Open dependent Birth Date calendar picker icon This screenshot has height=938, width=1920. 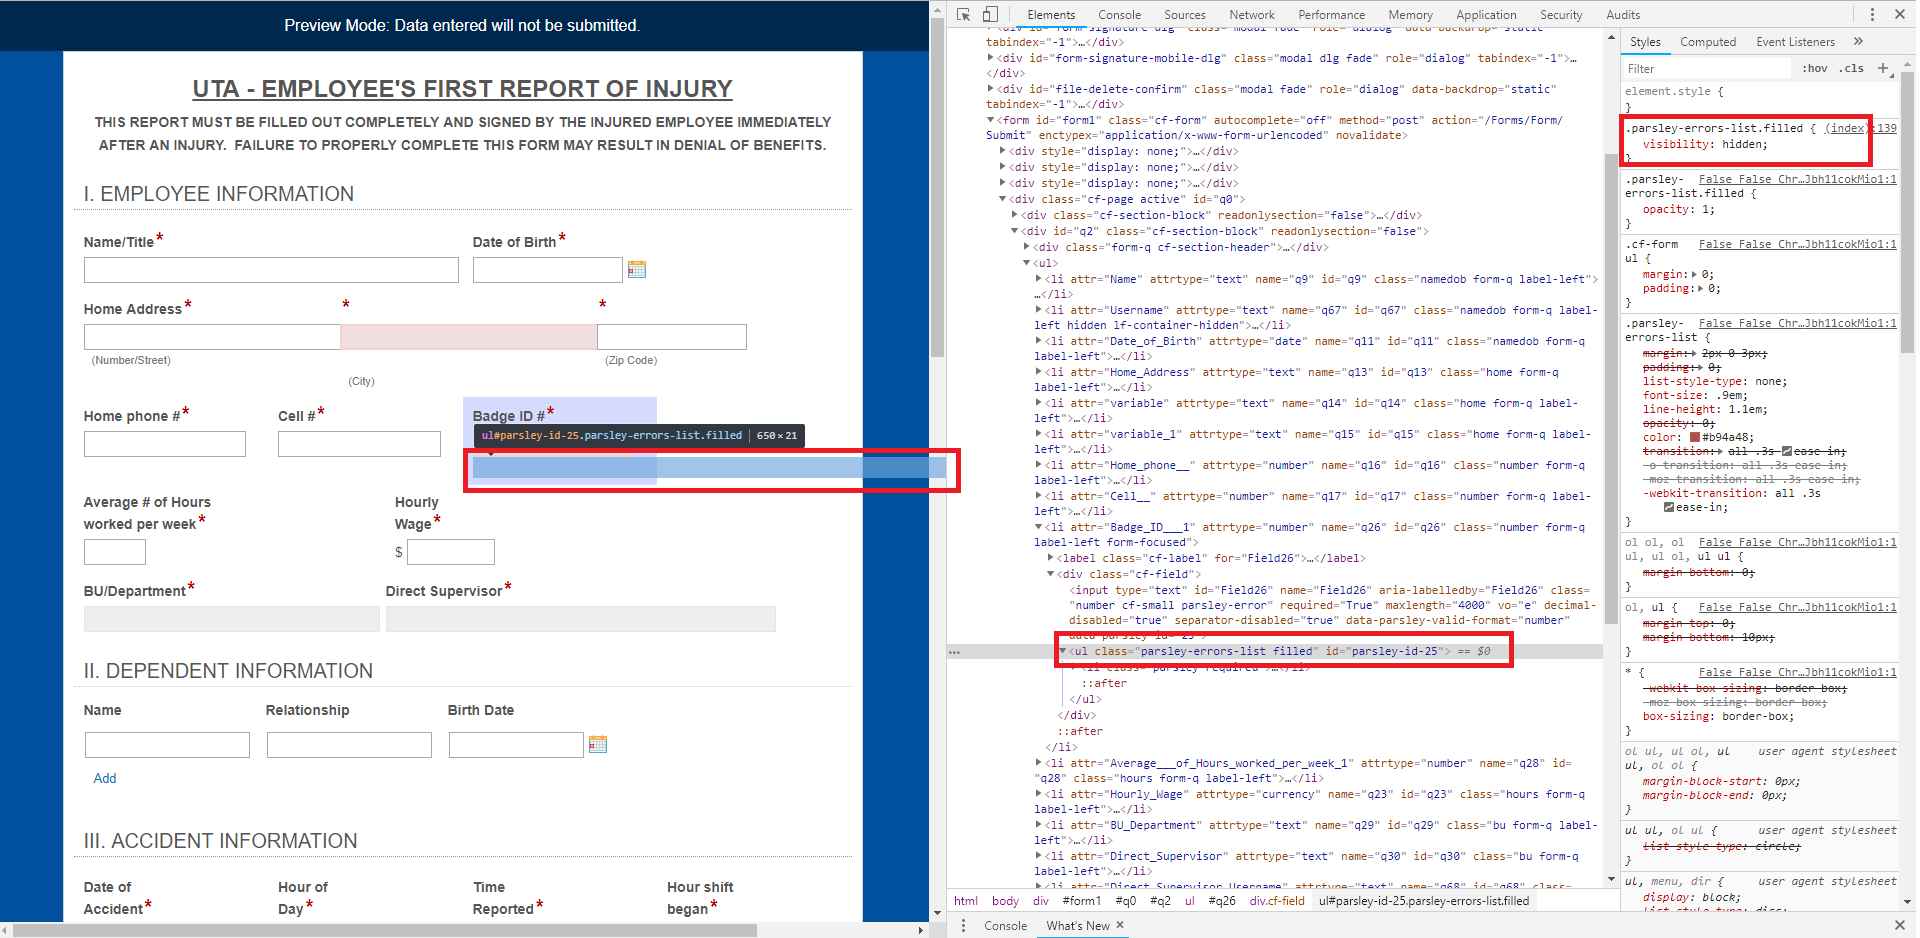point(598,744)
